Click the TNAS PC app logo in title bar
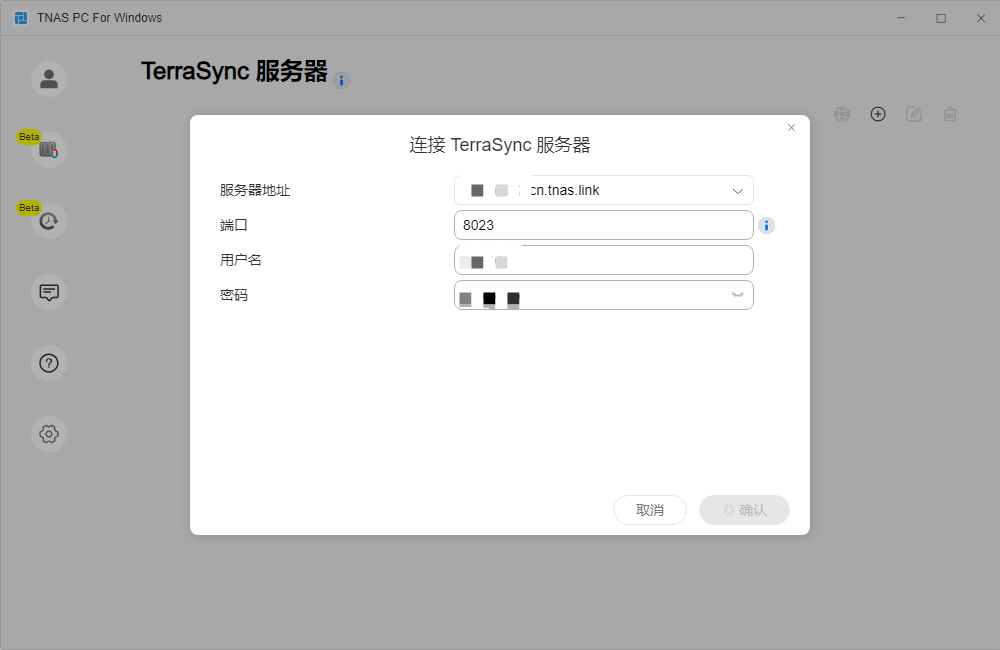This screenshot has width=1000, height=650. tap(21, 18)
